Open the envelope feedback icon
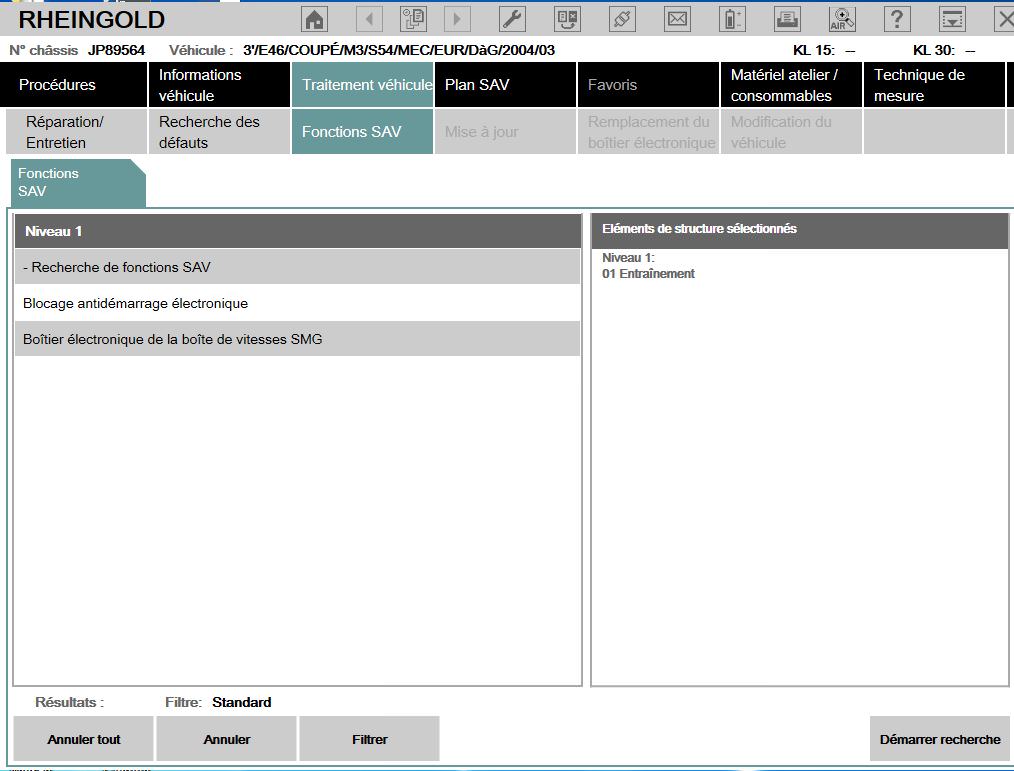This screenshot has width=1014, height=771. pos(677,19)
